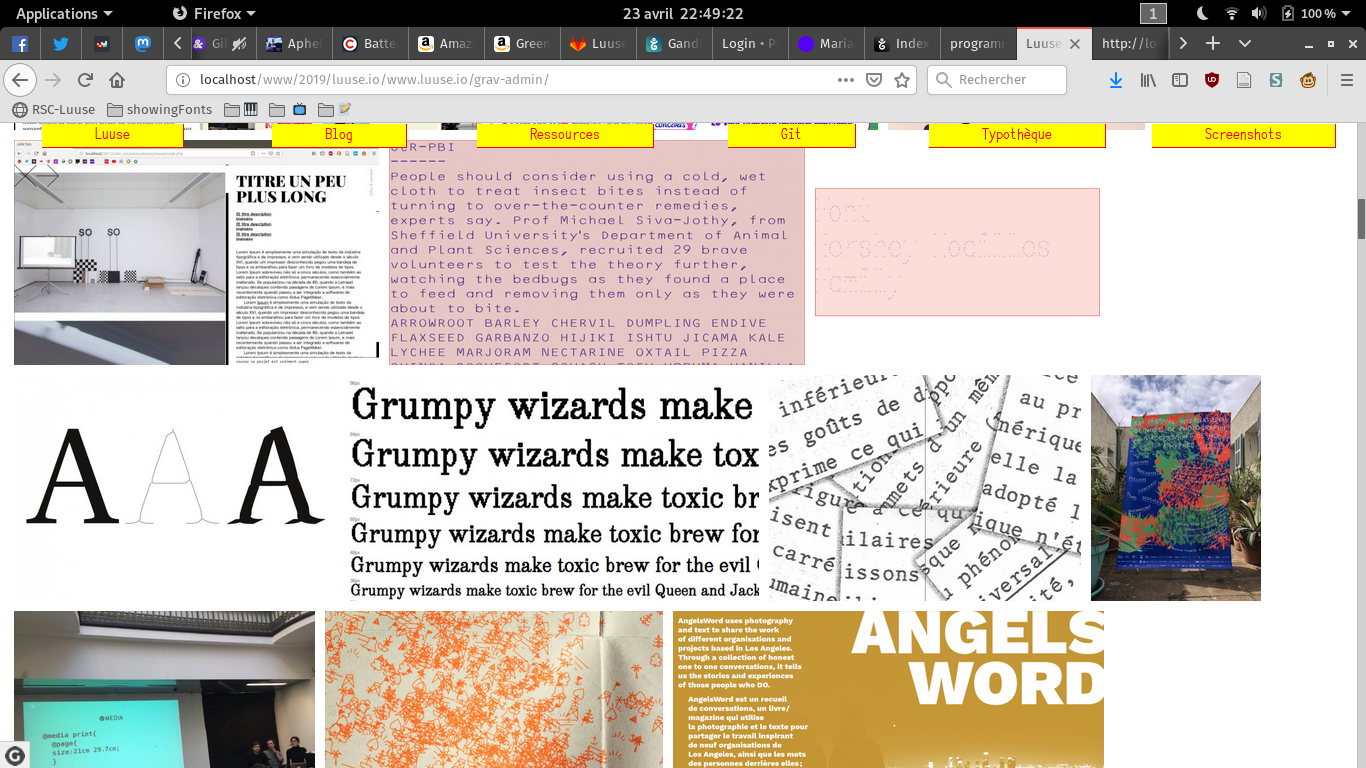Show the sidebar with the sidebar icon
Viewport: 1366px width, 768px height.
(x=1180, y=80)
